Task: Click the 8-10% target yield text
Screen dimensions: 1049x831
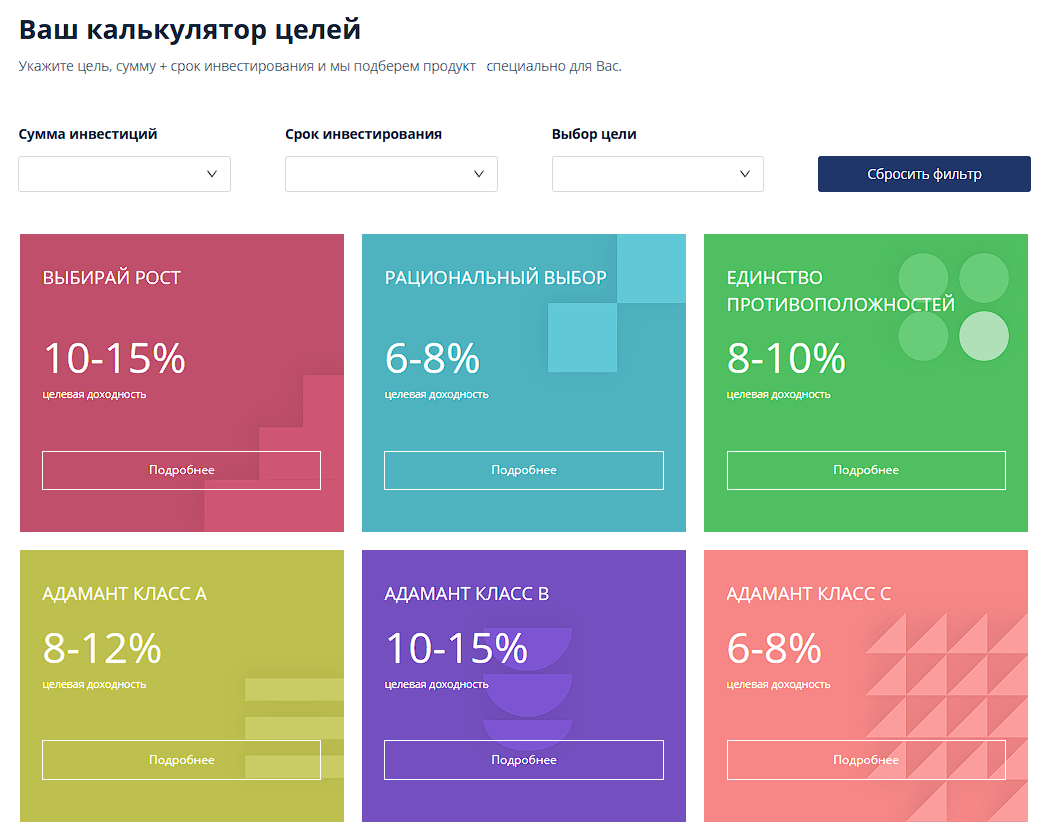Action: tap(786, 358)
